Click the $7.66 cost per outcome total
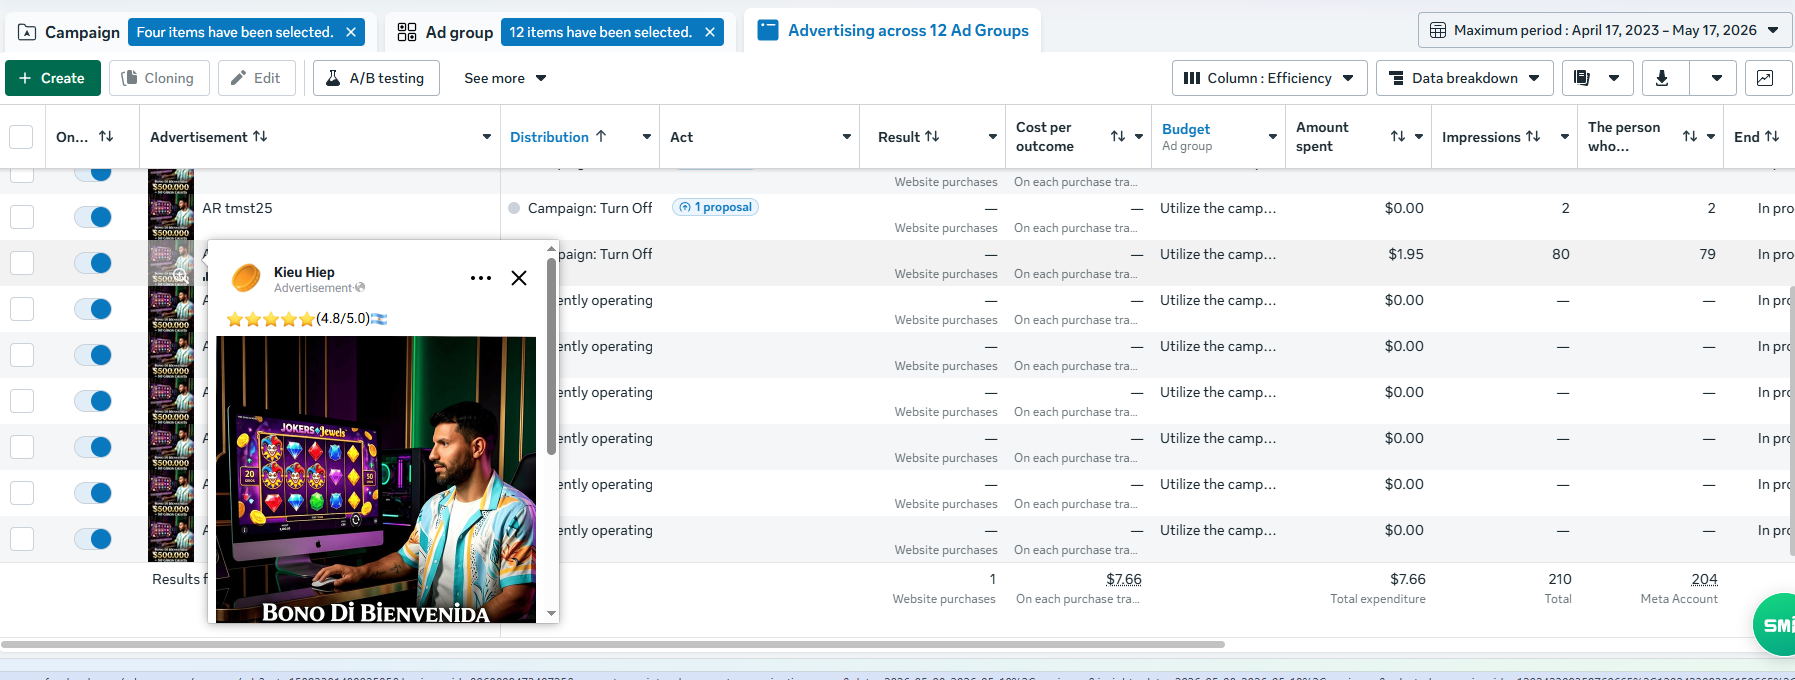 coord(1124,579)
